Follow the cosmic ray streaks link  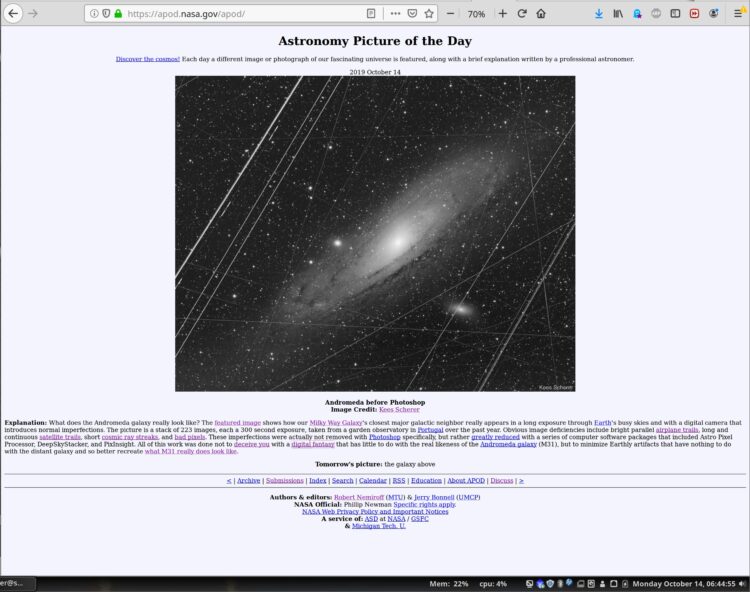(x=130, y=437)
